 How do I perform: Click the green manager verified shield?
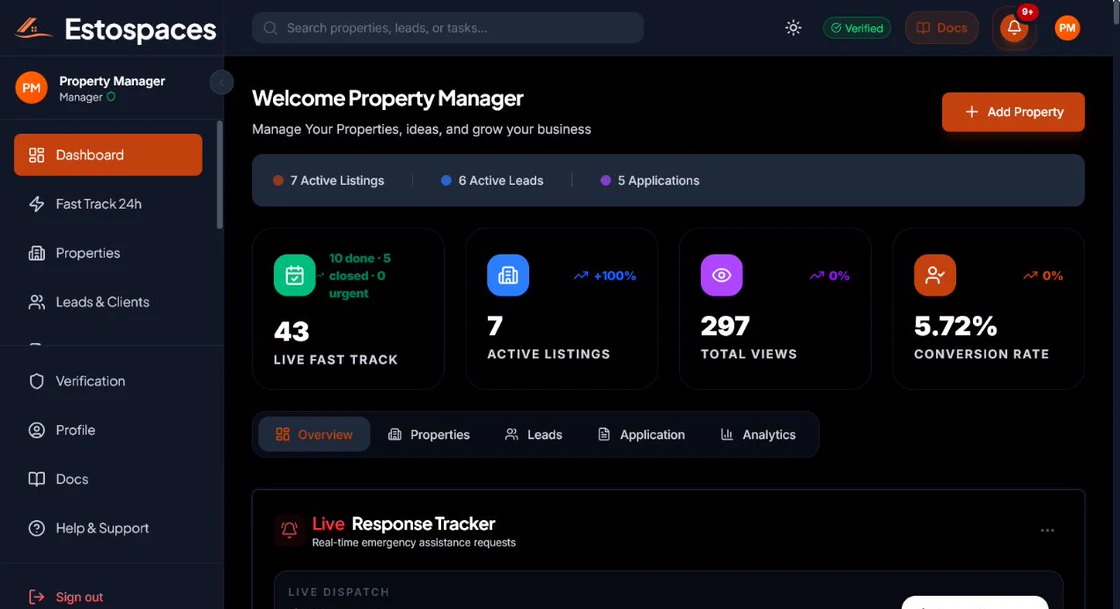(111, 97)
